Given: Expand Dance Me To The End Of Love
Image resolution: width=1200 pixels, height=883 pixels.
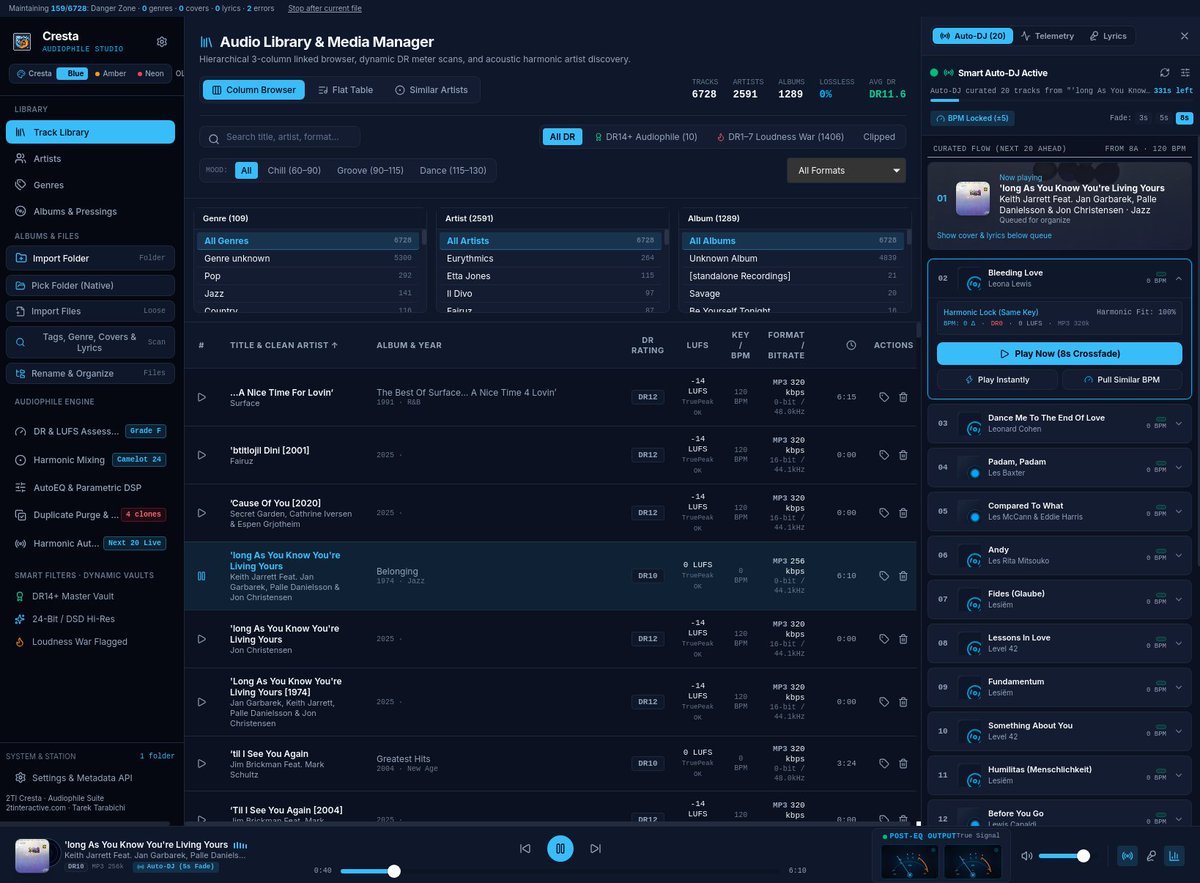Looking at the screenshot, I should [x=1178, y=423].
